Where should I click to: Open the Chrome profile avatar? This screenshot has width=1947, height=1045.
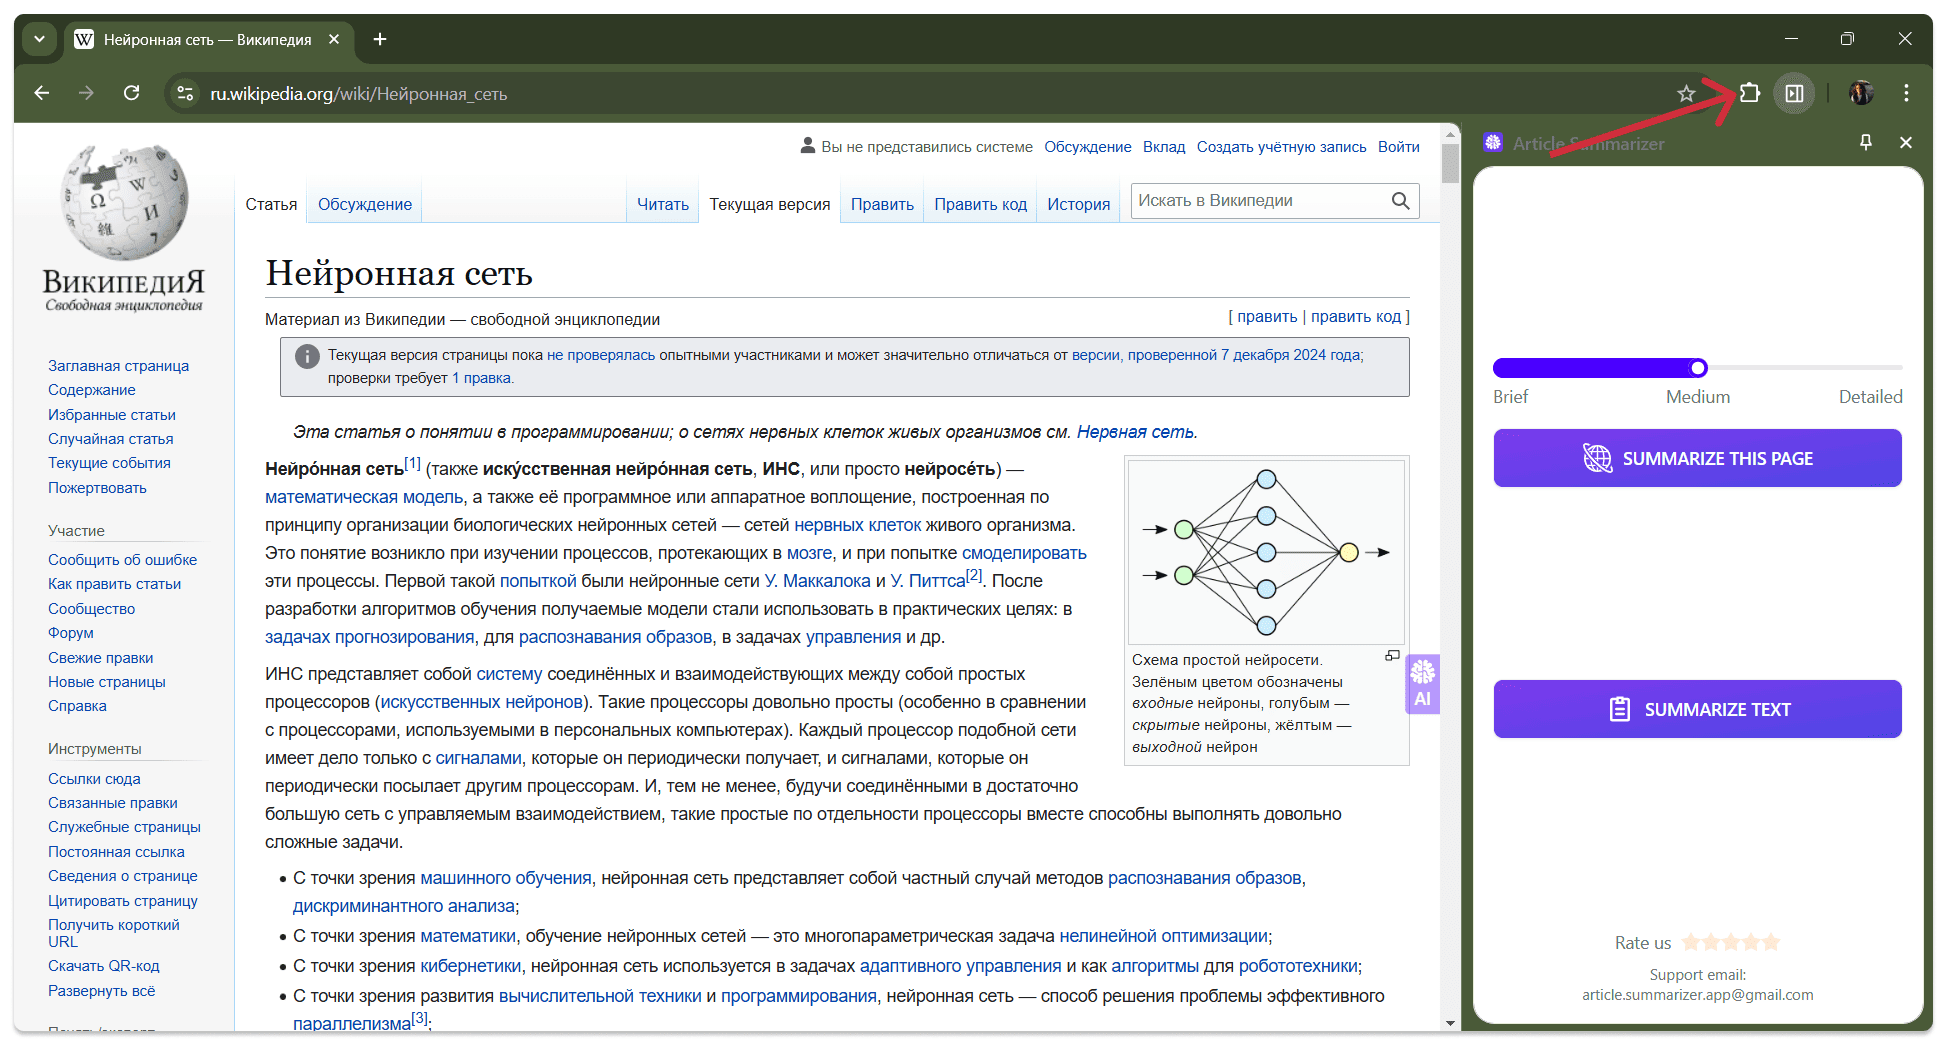[x=1861, y=93]
